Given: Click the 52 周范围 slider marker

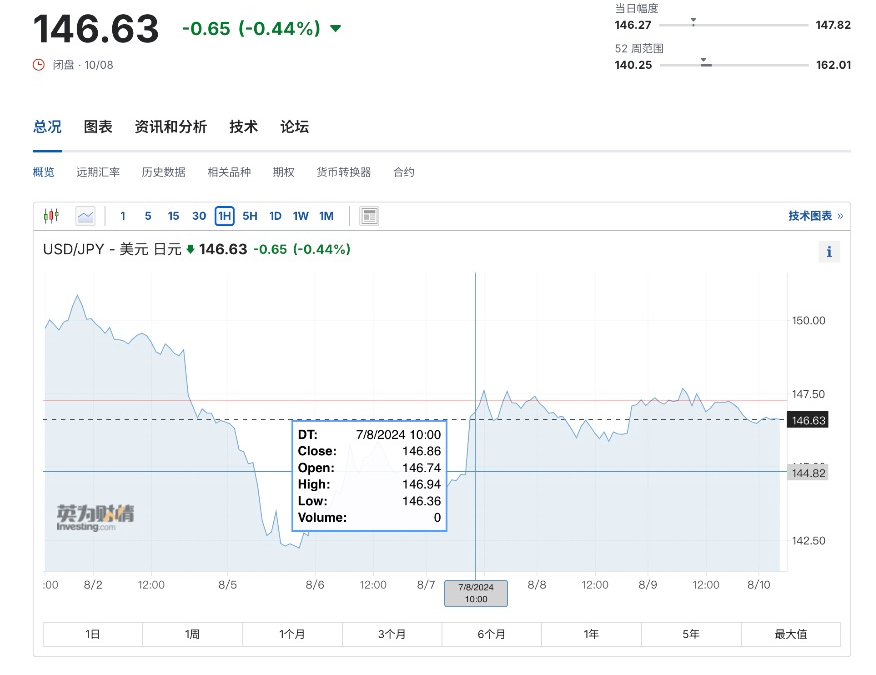Looking at the screenshot, I should pos(705,61).
